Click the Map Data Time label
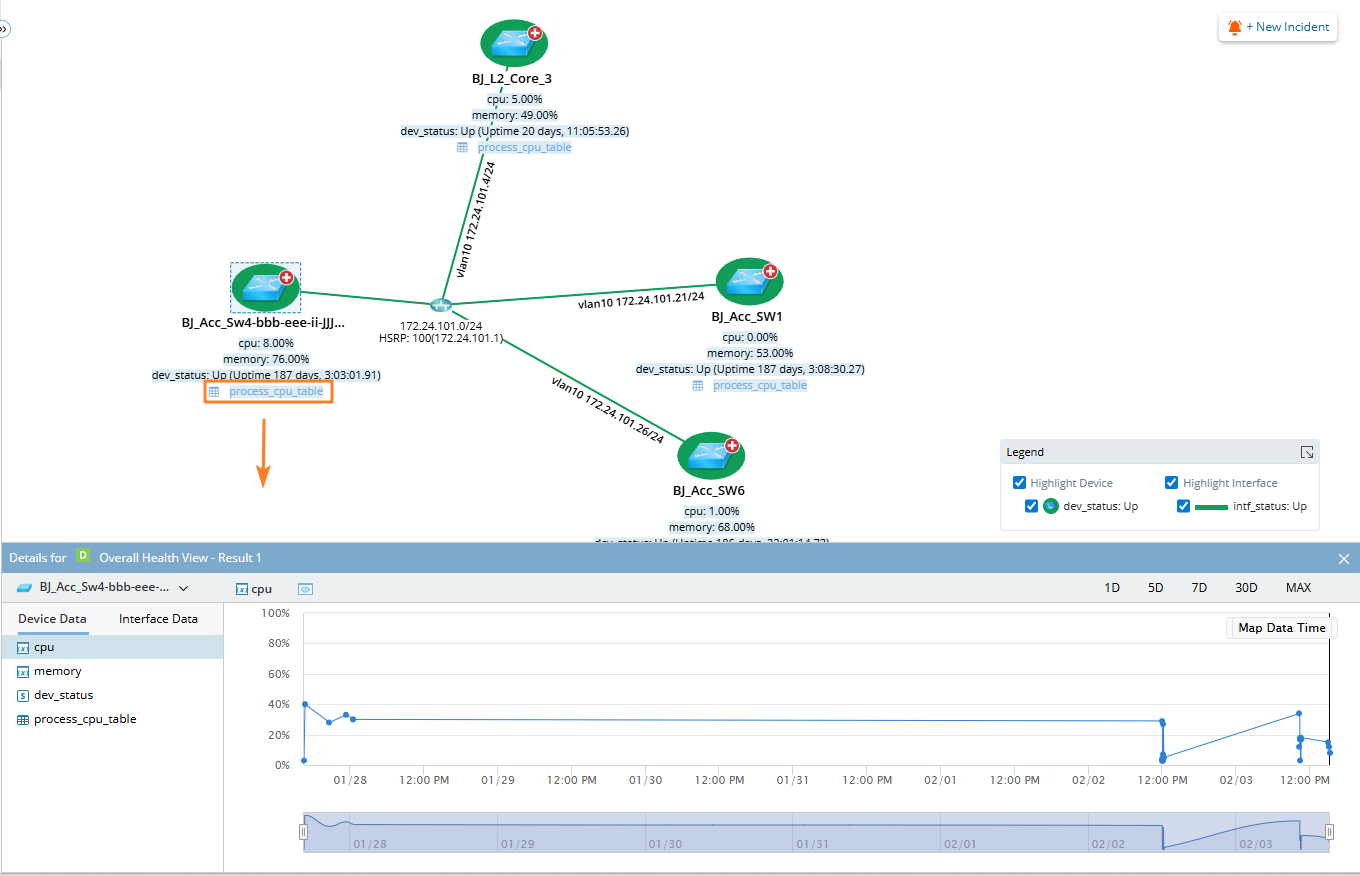 pos(1282,628)
